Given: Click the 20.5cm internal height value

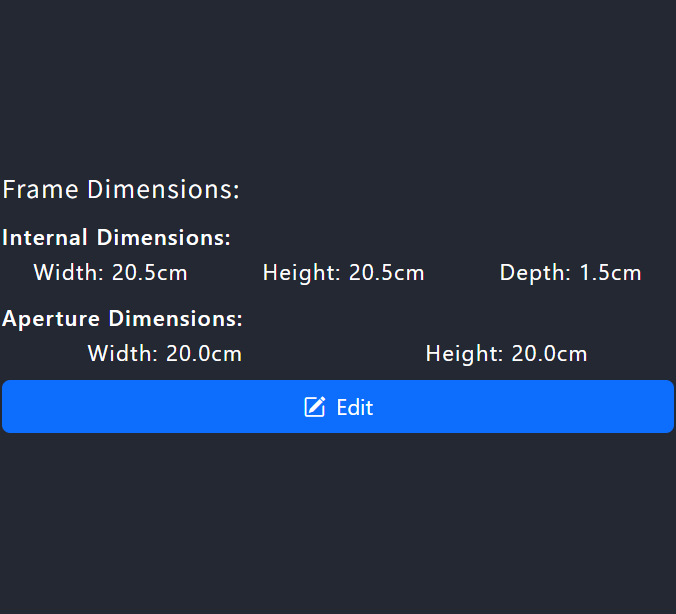Looking at the screenshot, I should click(x=386, y=272).
